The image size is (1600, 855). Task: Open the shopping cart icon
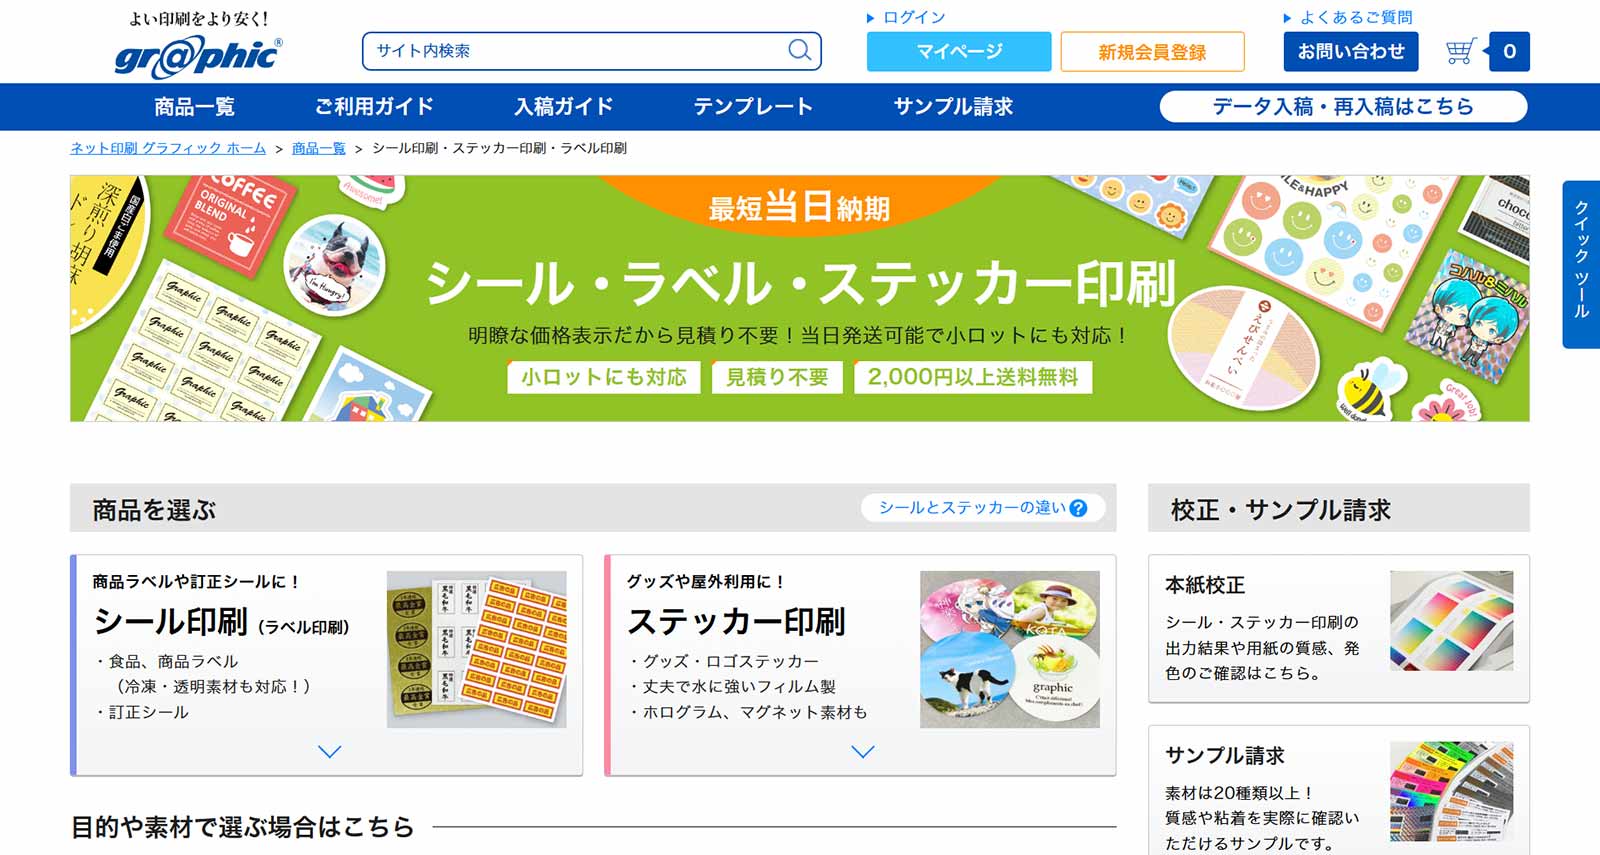(1461, 51)
